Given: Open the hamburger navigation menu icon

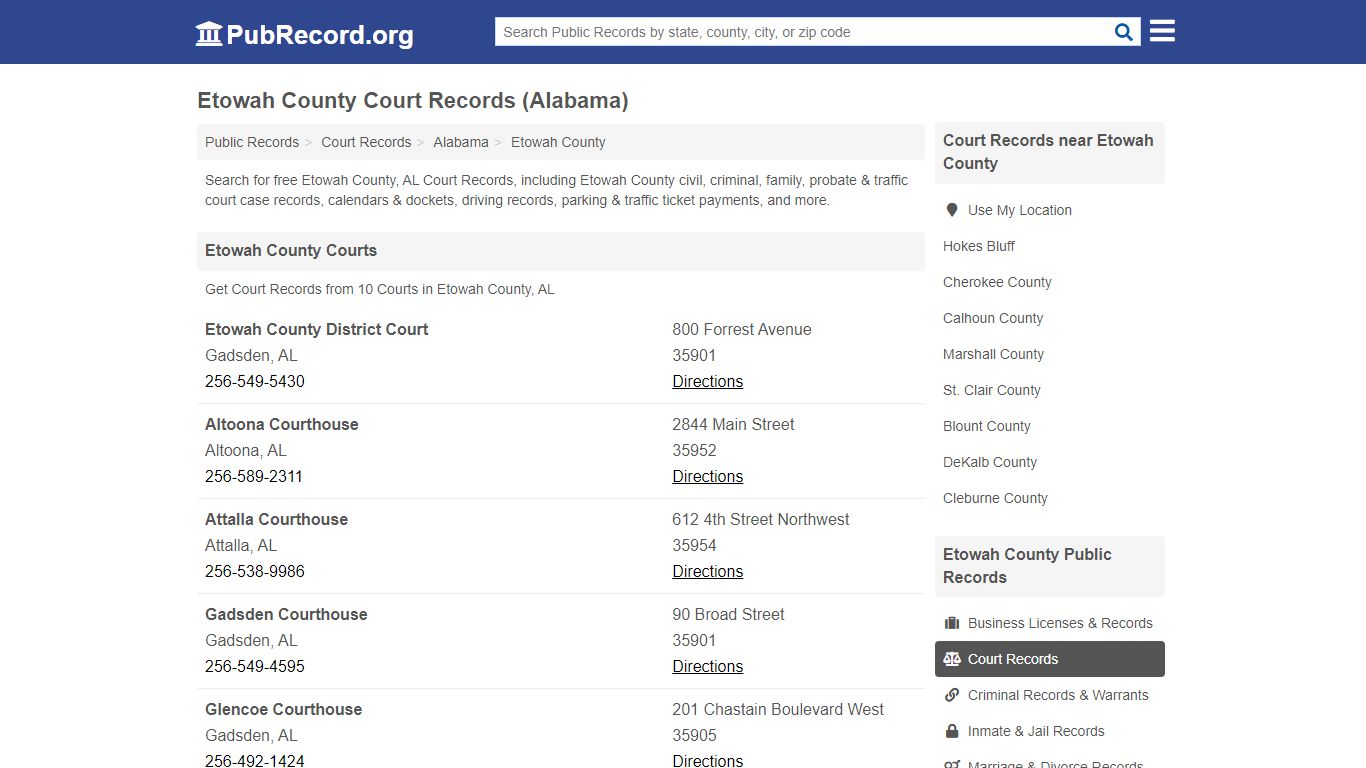Looking at the screenshot, I should 1161,31.
